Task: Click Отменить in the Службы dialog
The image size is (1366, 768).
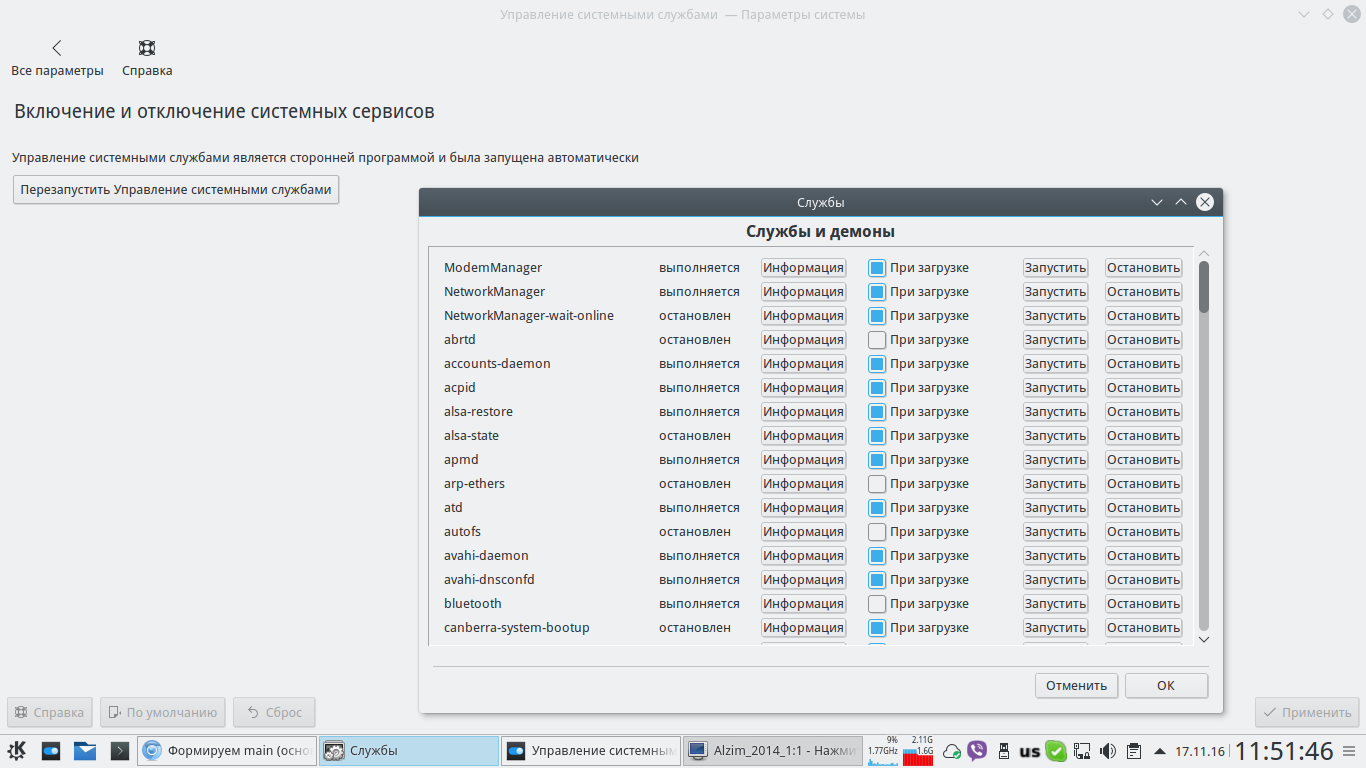Action: (1076, 685)
